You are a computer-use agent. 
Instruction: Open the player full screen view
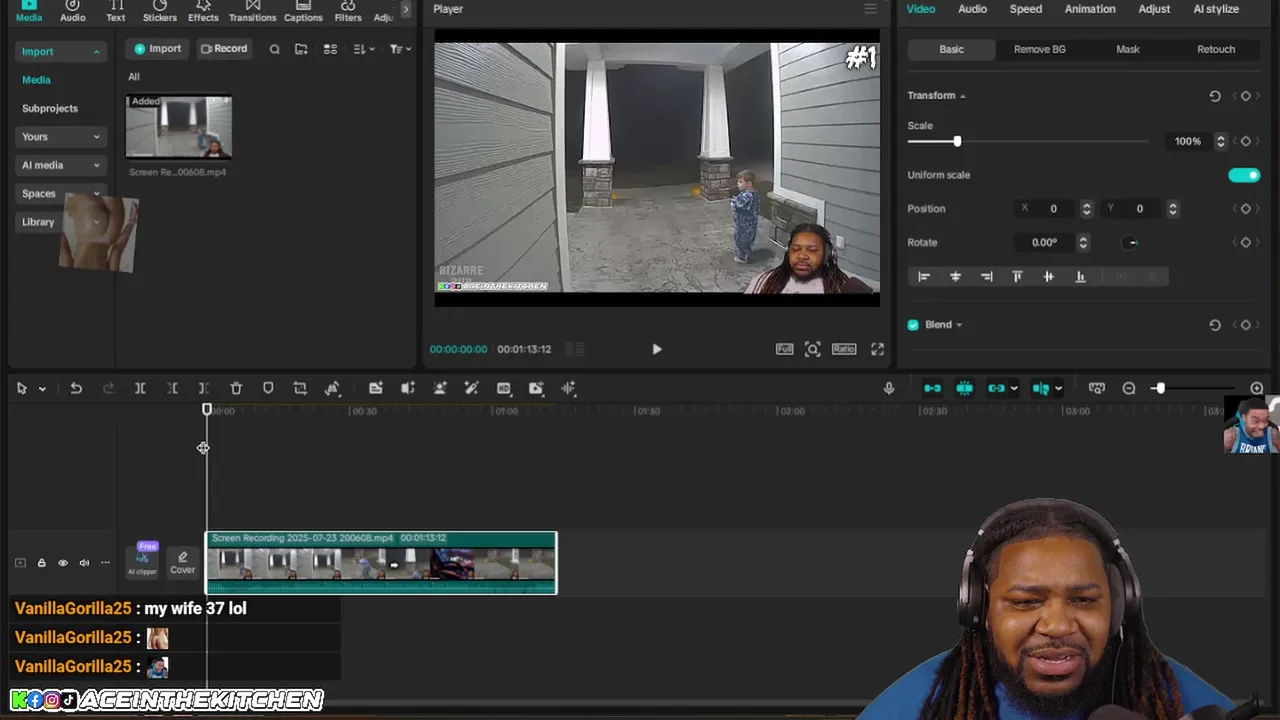[877, 349]
